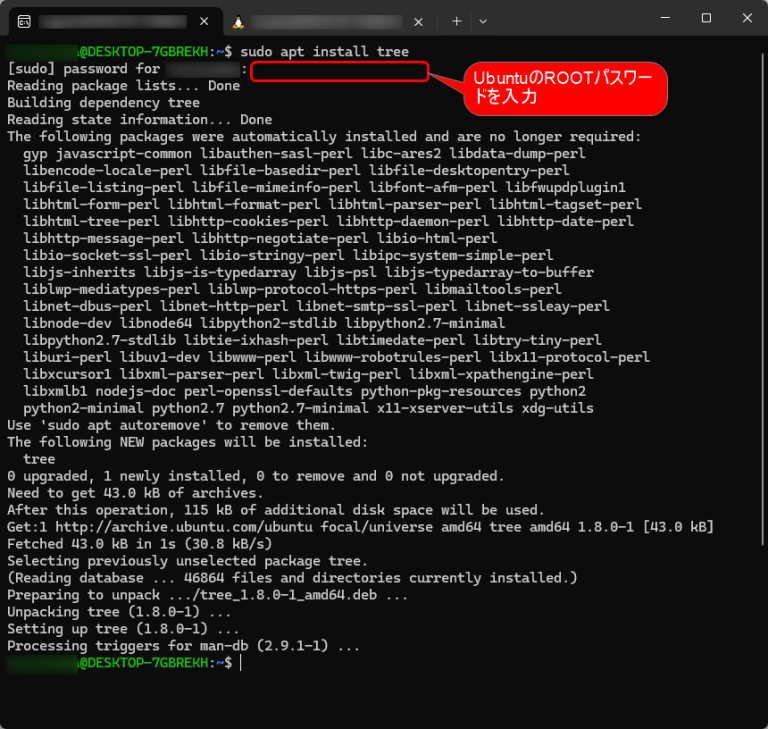
Task: Click 'Reading state information... Done' line
Action: point(140,120)
